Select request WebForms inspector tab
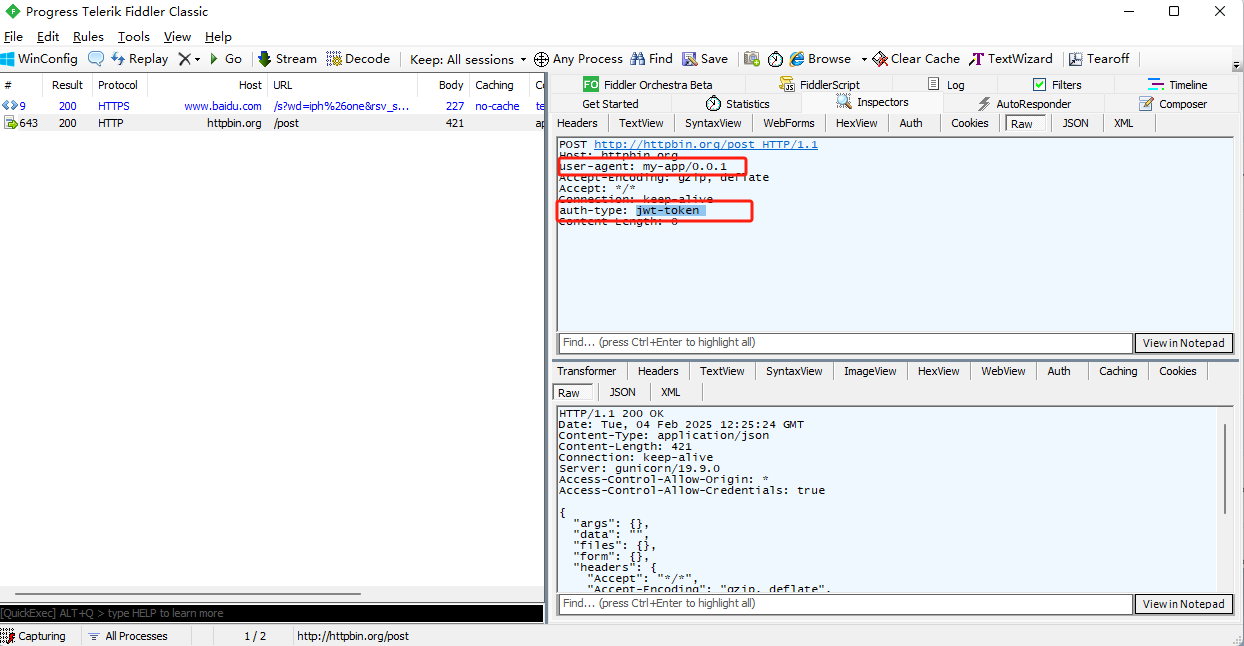The height and width of the screenshot is (646, 1244). pos(789,123)
